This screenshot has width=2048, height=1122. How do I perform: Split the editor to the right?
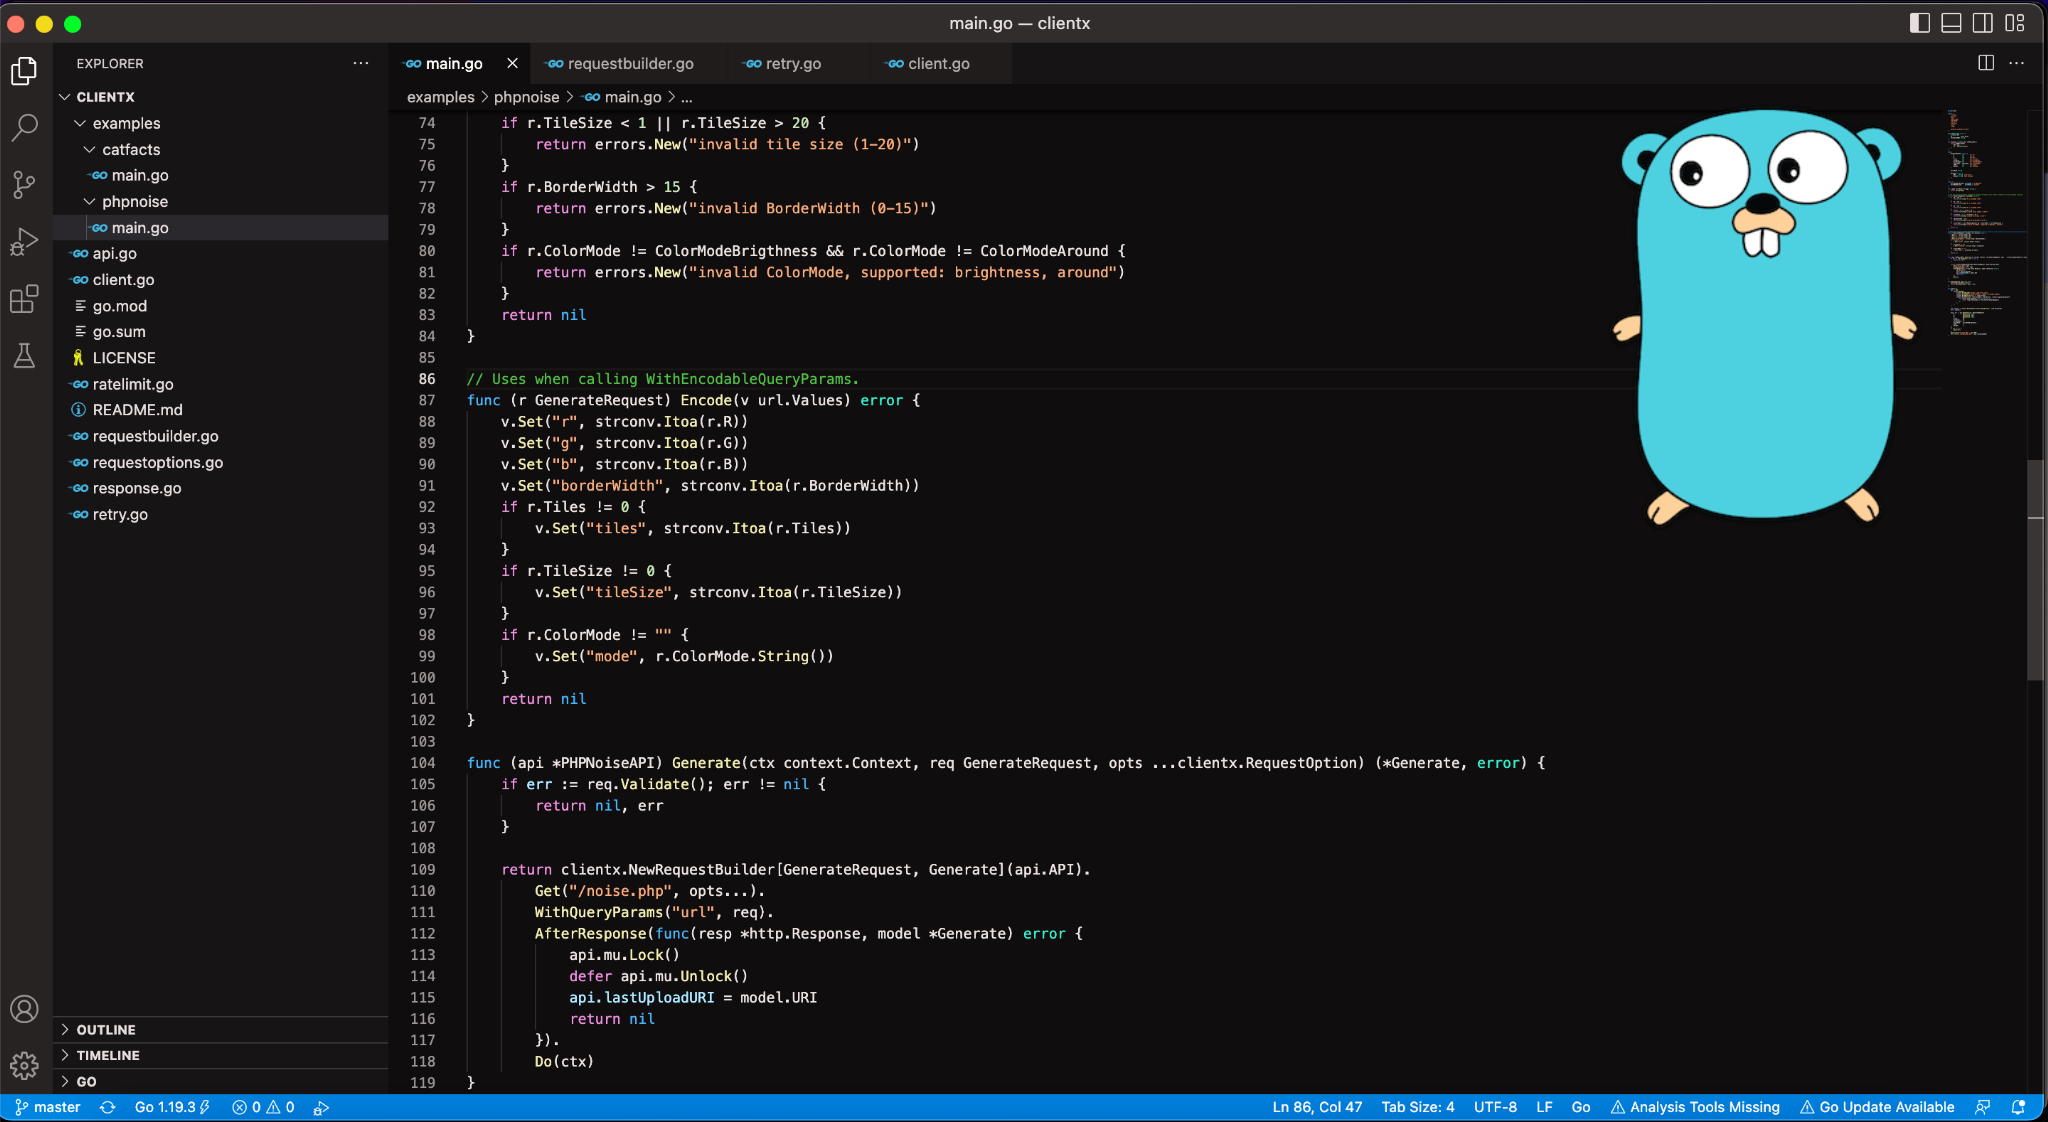click(x=1986, y=63)
